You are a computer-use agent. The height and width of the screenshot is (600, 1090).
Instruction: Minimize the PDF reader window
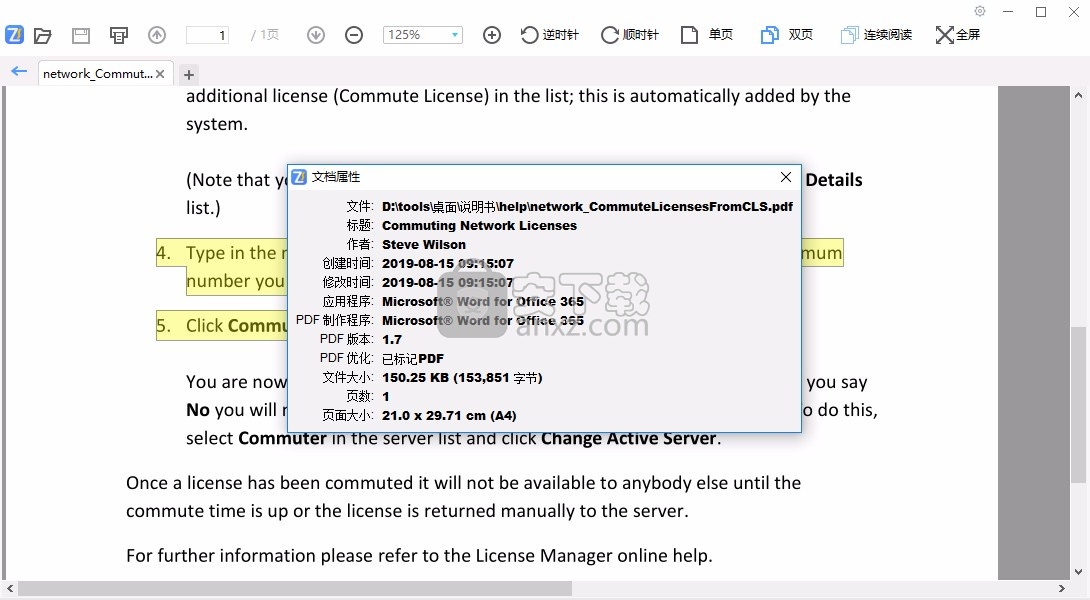point(1009,12)
